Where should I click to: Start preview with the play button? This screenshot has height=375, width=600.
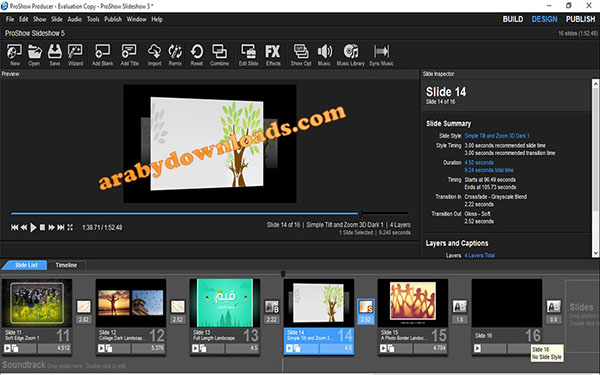pos(33,228)
